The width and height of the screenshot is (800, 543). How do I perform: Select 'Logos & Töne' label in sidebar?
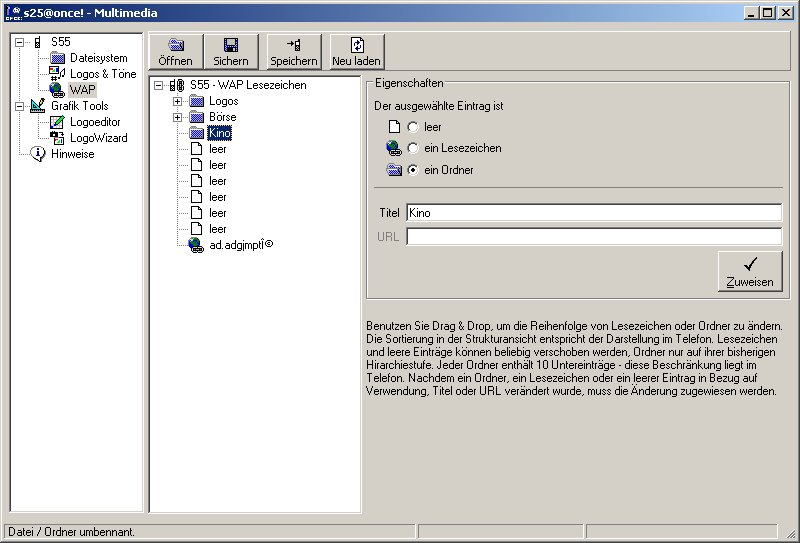[103, 74]
